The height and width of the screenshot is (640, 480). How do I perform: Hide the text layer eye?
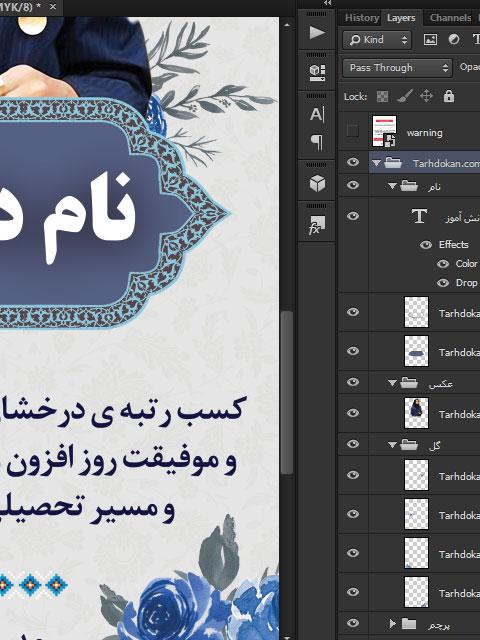[x=353, y=216]
